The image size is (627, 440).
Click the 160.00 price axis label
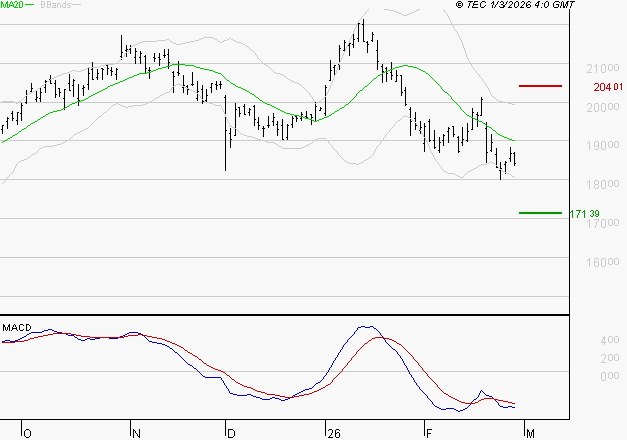click(603, 262)
